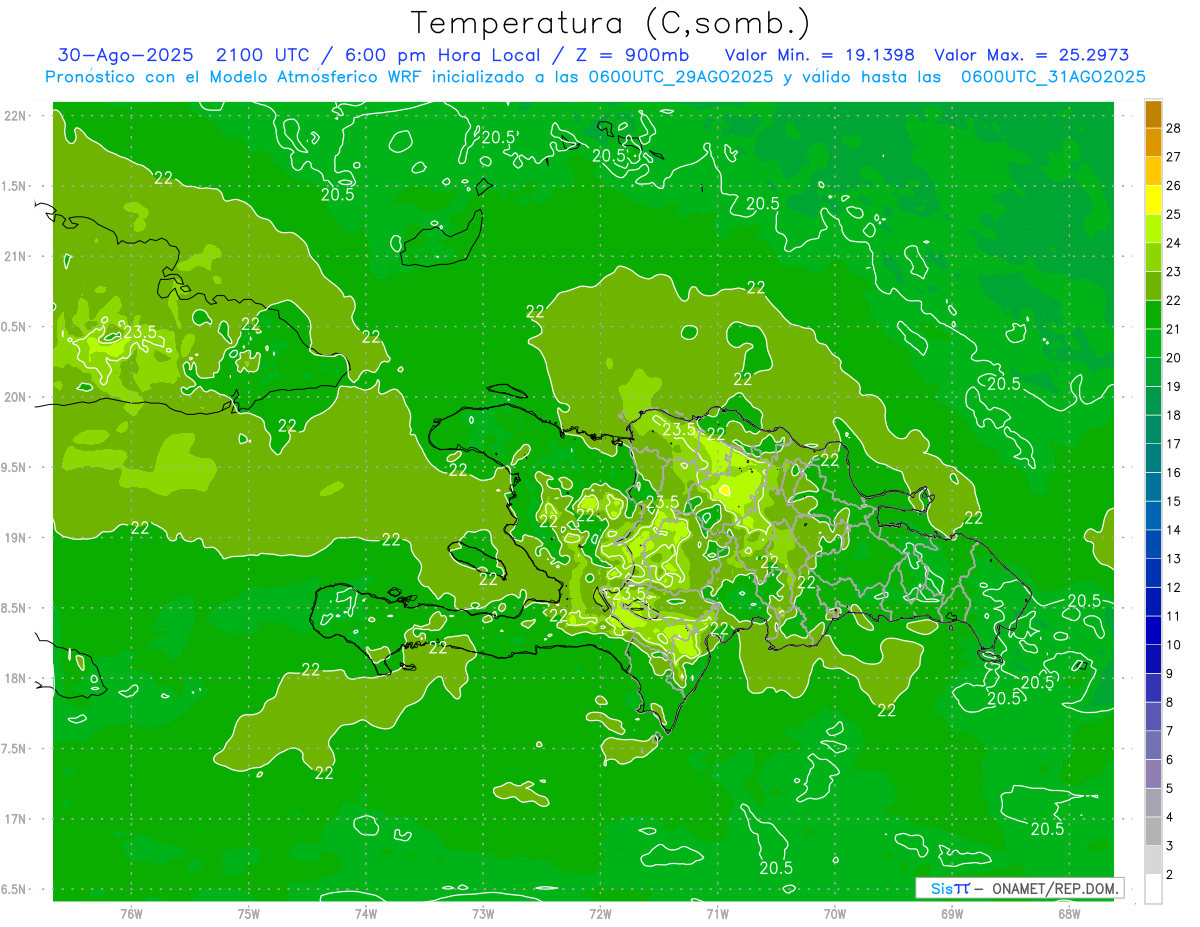The height and width of the screenshot is (927, 1200).
Task: Click the "75W" longitude axis label
Action: [249, 912]
